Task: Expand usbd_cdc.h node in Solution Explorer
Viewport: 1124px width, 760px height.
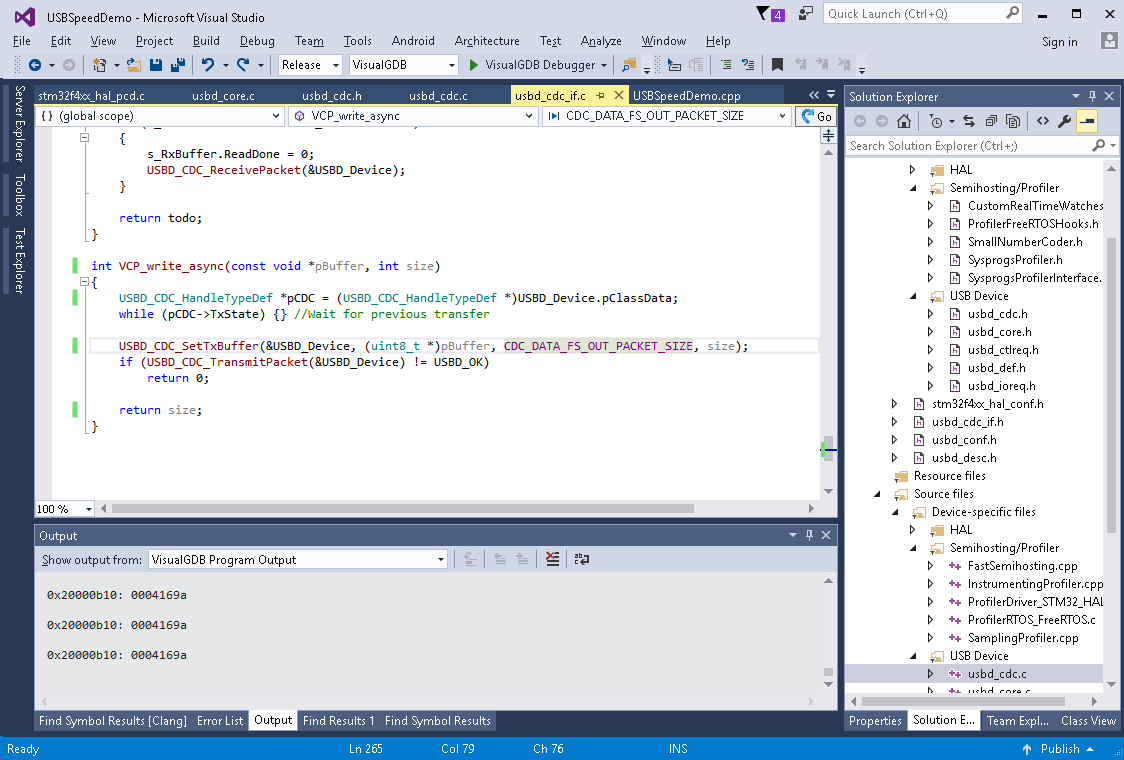Action: tap(930, 314)
